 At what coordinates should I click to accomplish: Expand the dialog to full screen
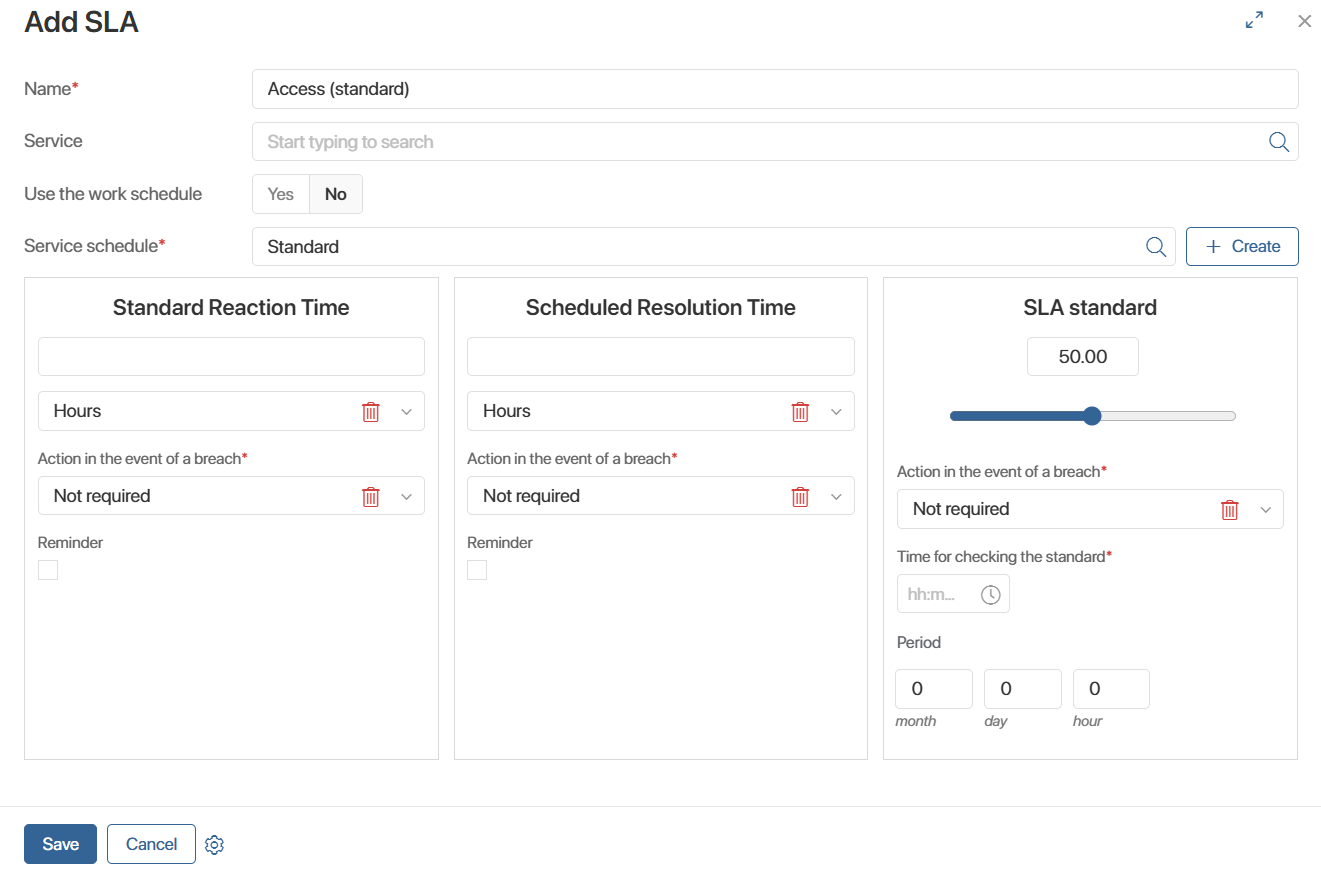(x=1254, y=20)
